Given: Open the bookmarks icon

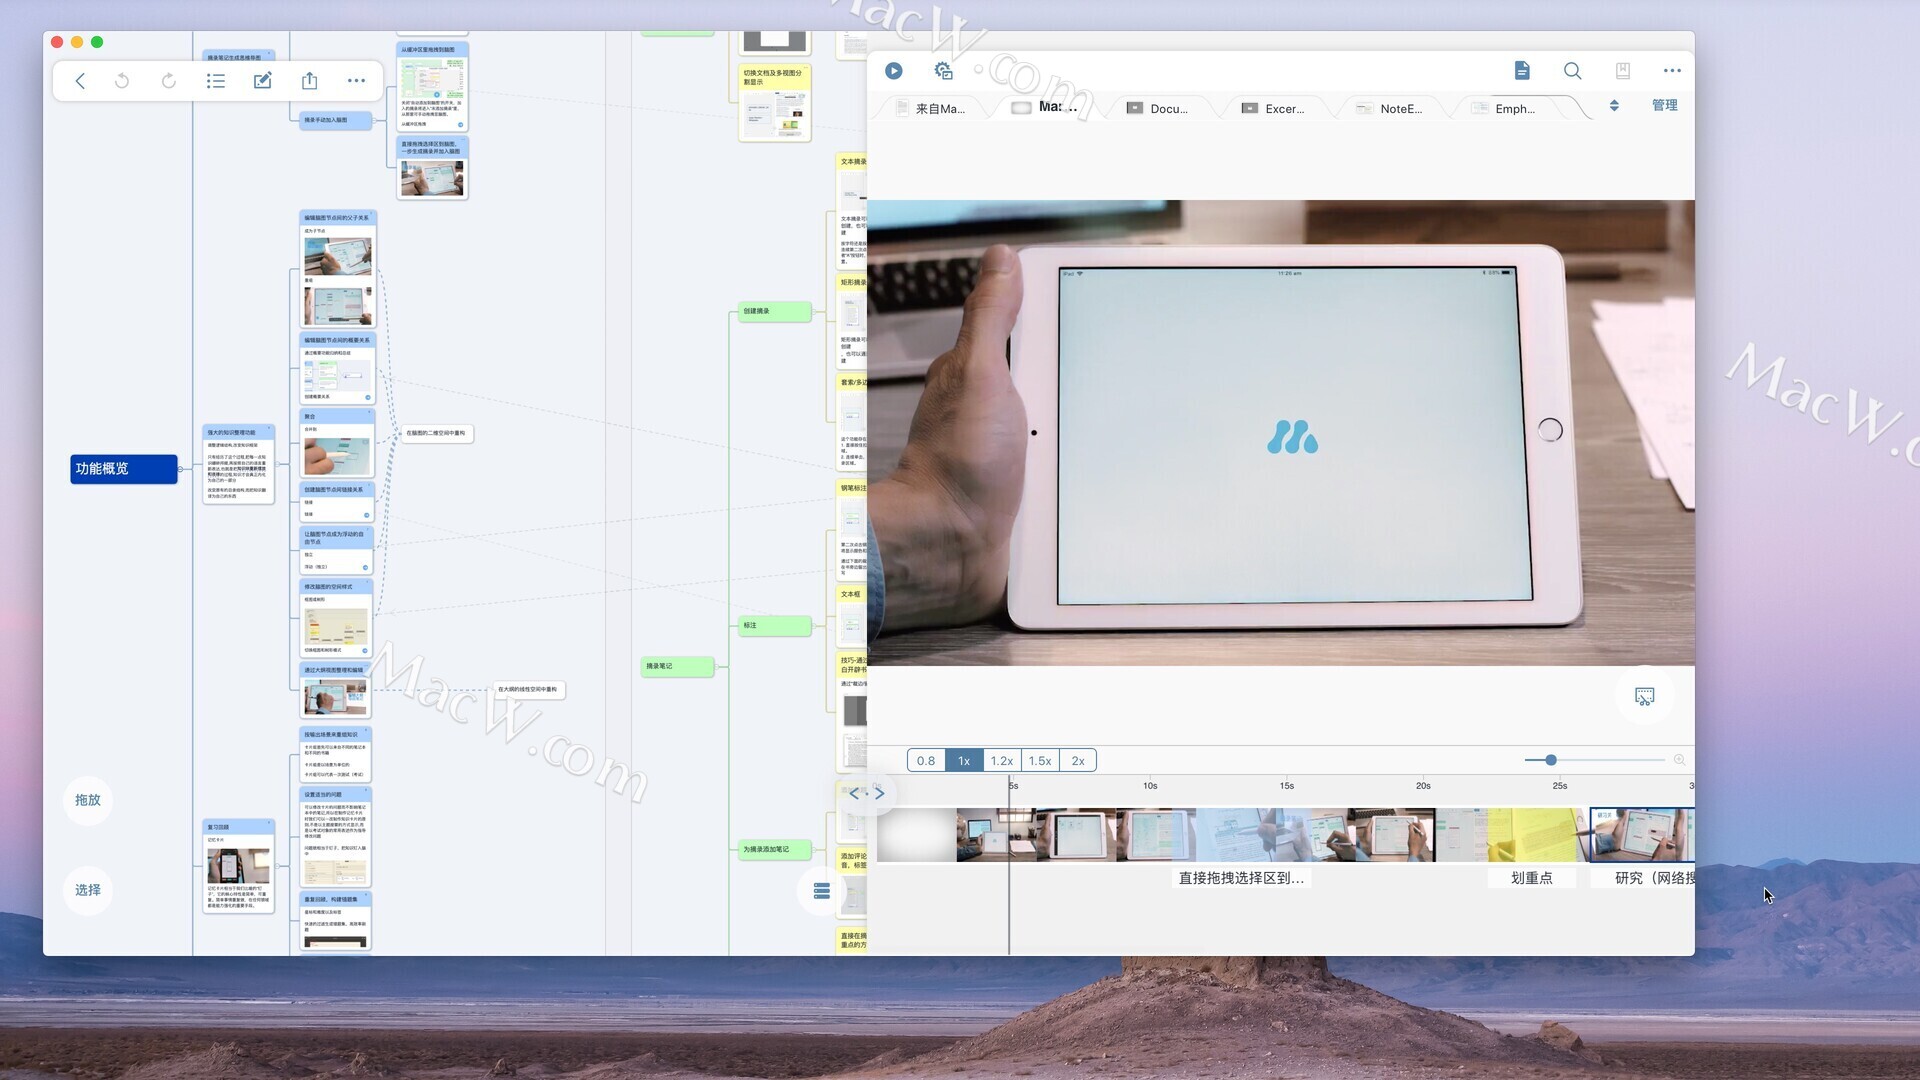Looking at the screenshot, I should pyautogui.click(x=1623, y=71).
